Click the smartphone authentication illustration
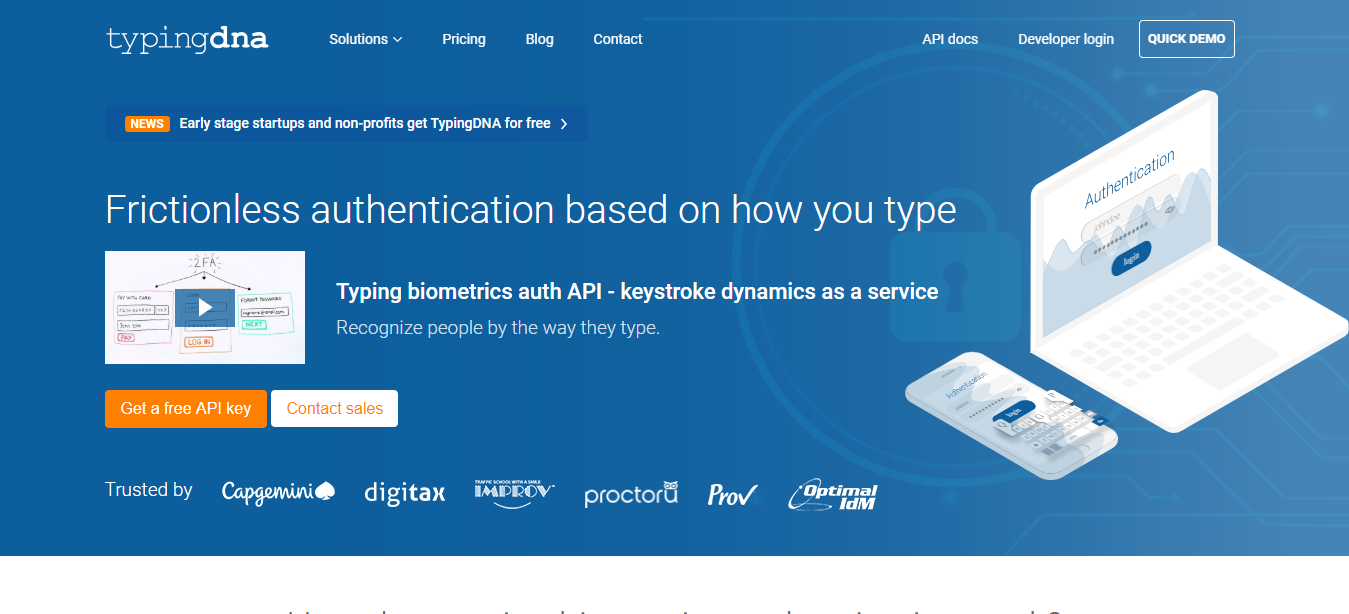The width and height of the screenshot is (1349, 614). click(1010, 416)
